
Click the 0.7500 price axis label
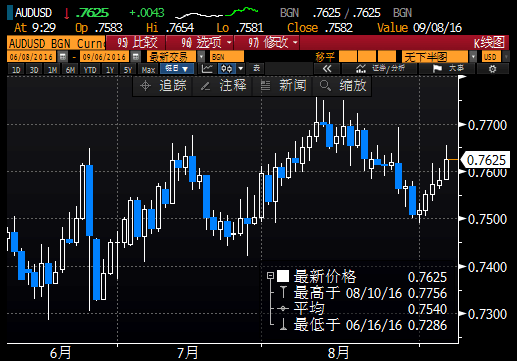click(487, 219)
